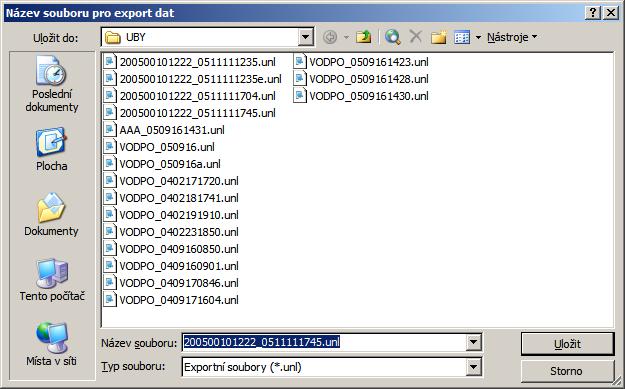
Task: Click the Storno button
Action: [568, 371]
